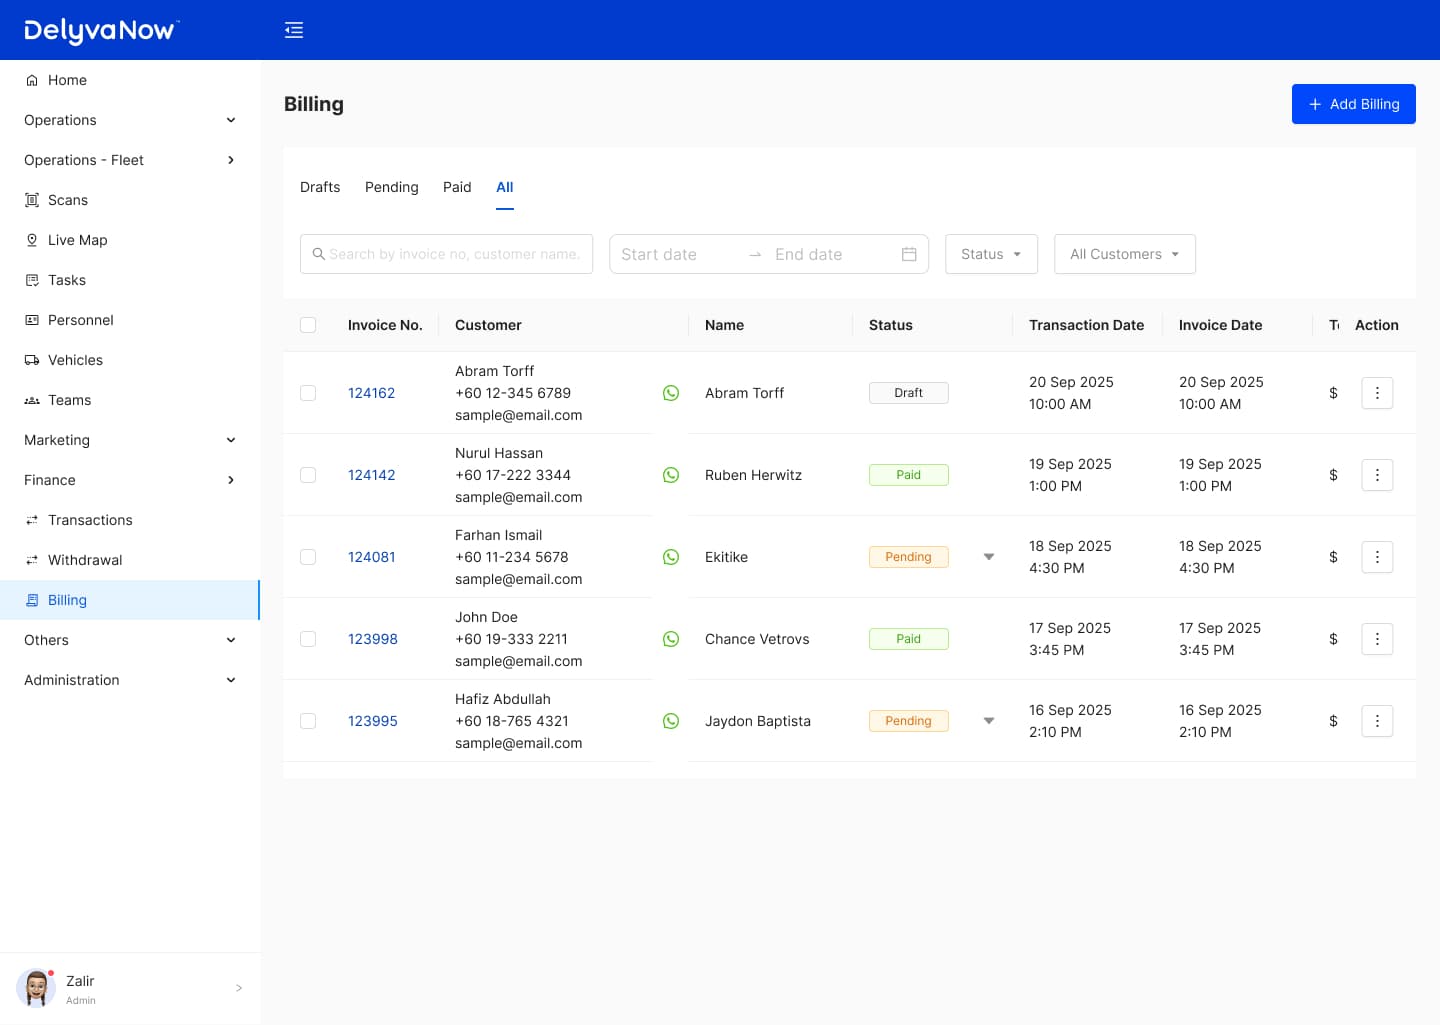This screenshot has height=1025, width=1440.
Task: Open action menu for invoice 124162
Action: click(x=1377, y=393)
